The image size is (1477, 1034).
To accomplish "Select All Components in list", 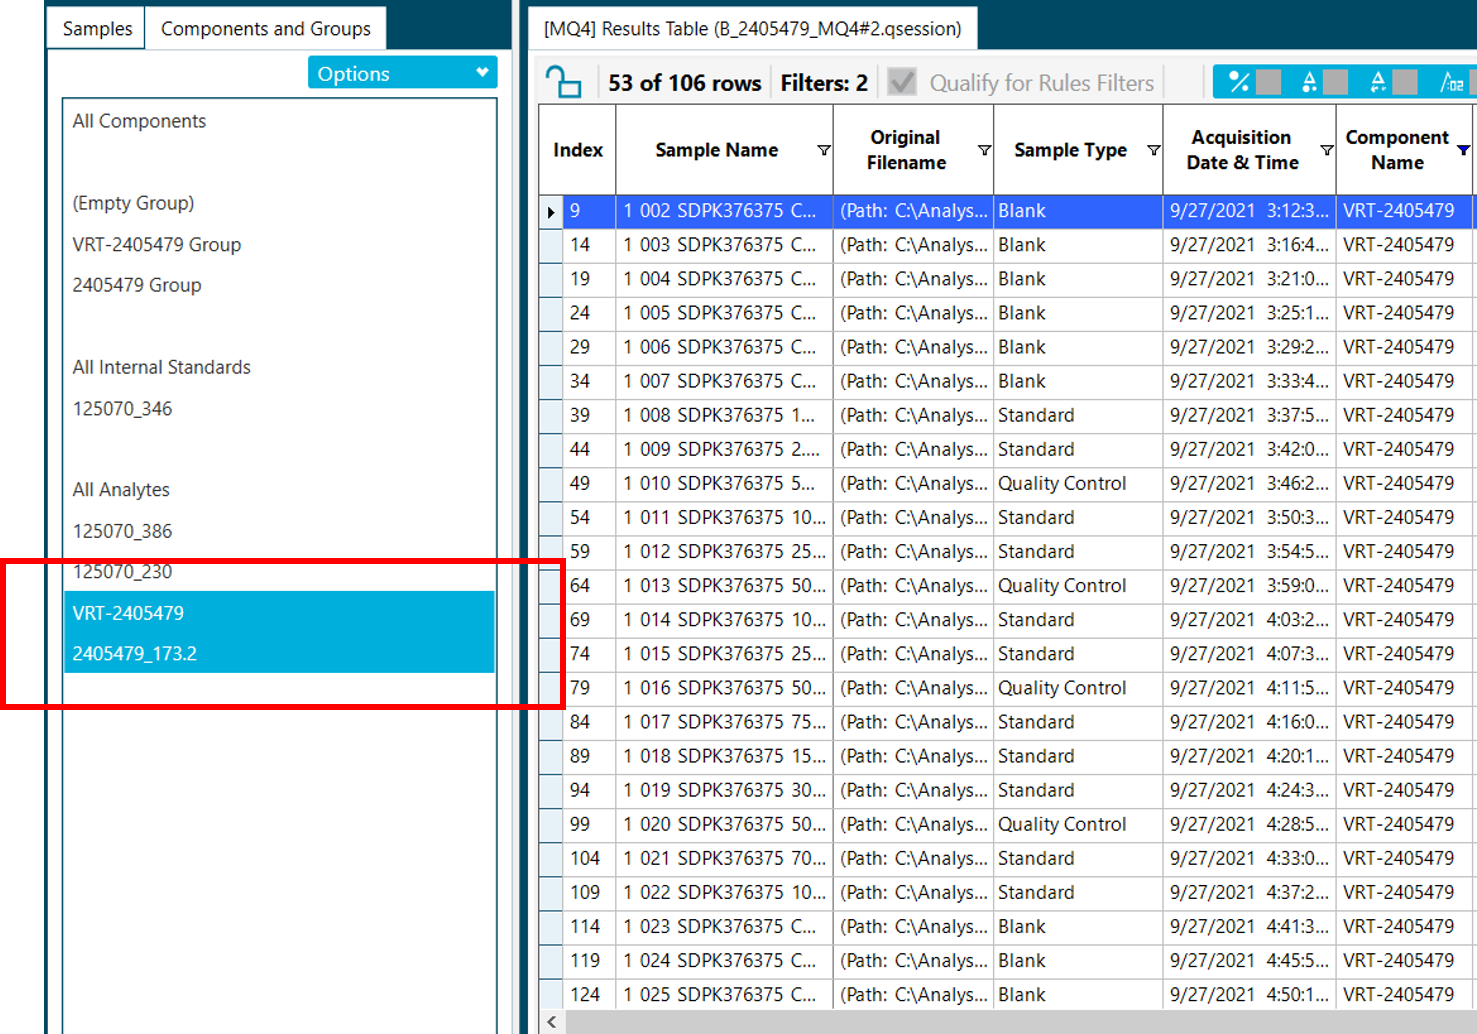I will pos(139,121).
